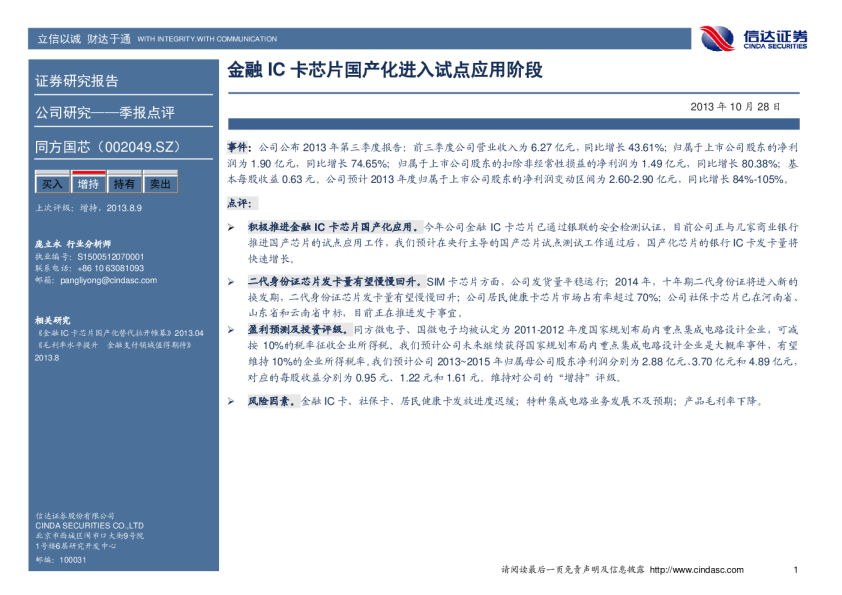Click the arrow bullet beside 风险因素

pyautogui.click(x=231, y=401)
